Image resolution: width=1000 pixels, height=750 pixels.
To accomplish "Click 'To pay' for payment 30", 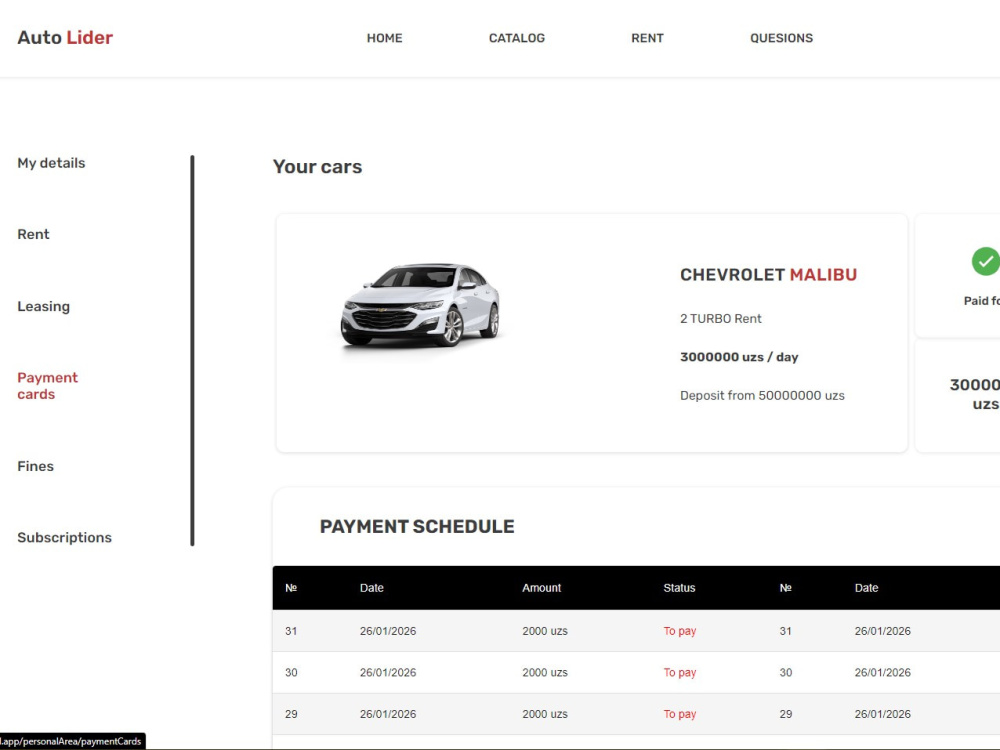I will coord(680,673).
